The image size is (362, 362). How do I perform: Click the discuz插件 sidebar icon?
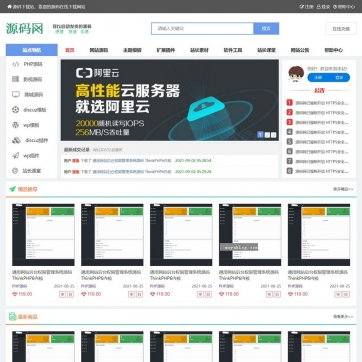tap(16, 140)
